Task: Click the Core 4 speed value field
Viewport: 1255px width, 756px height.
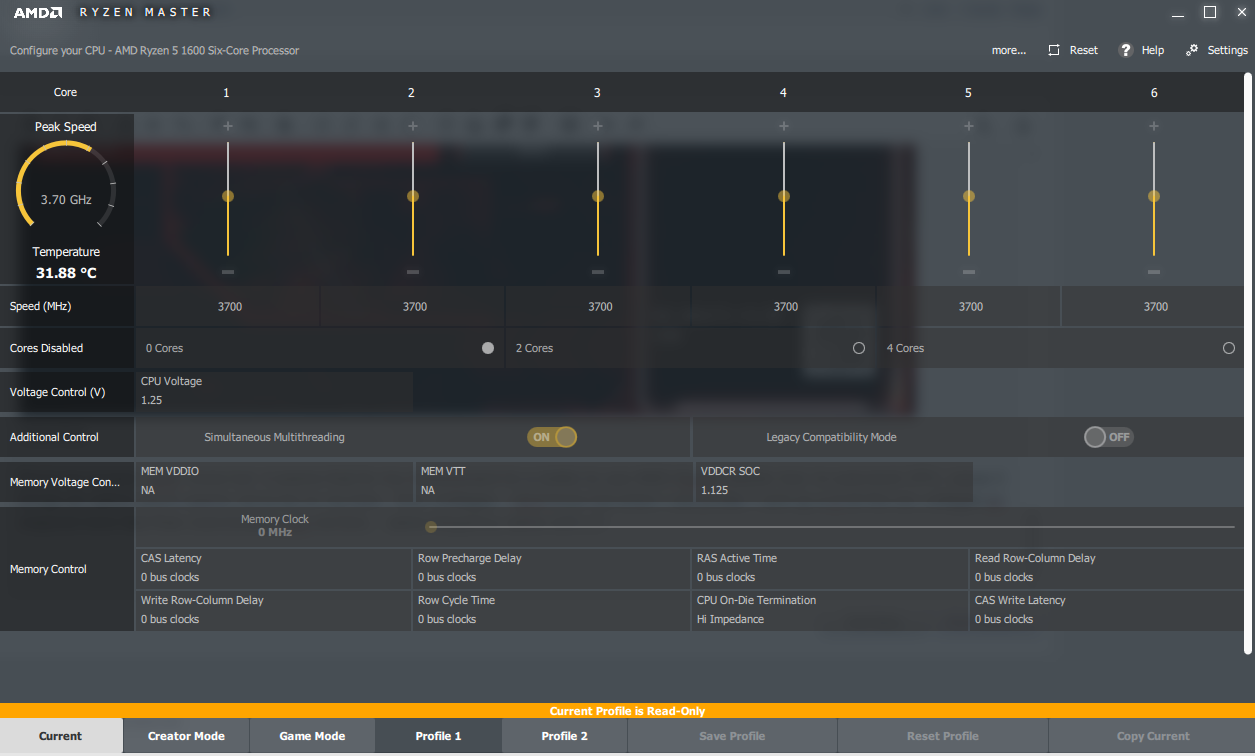Action: pos(784,307)
